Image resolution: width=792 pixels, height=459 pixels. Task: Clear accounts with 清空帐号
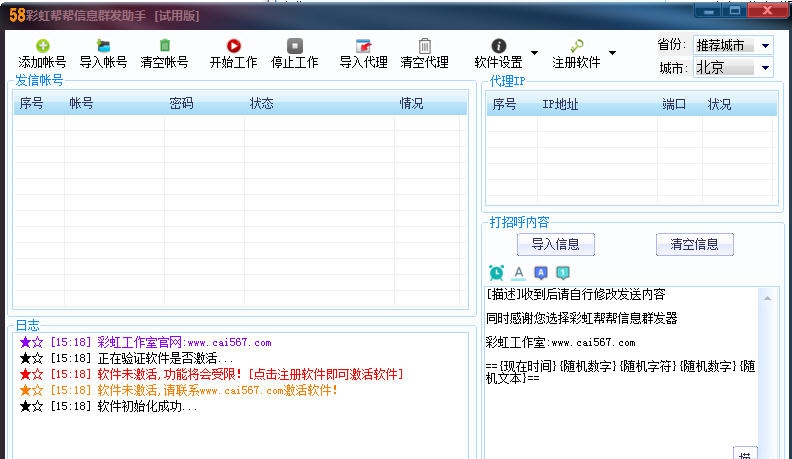(x=165, y=54)
